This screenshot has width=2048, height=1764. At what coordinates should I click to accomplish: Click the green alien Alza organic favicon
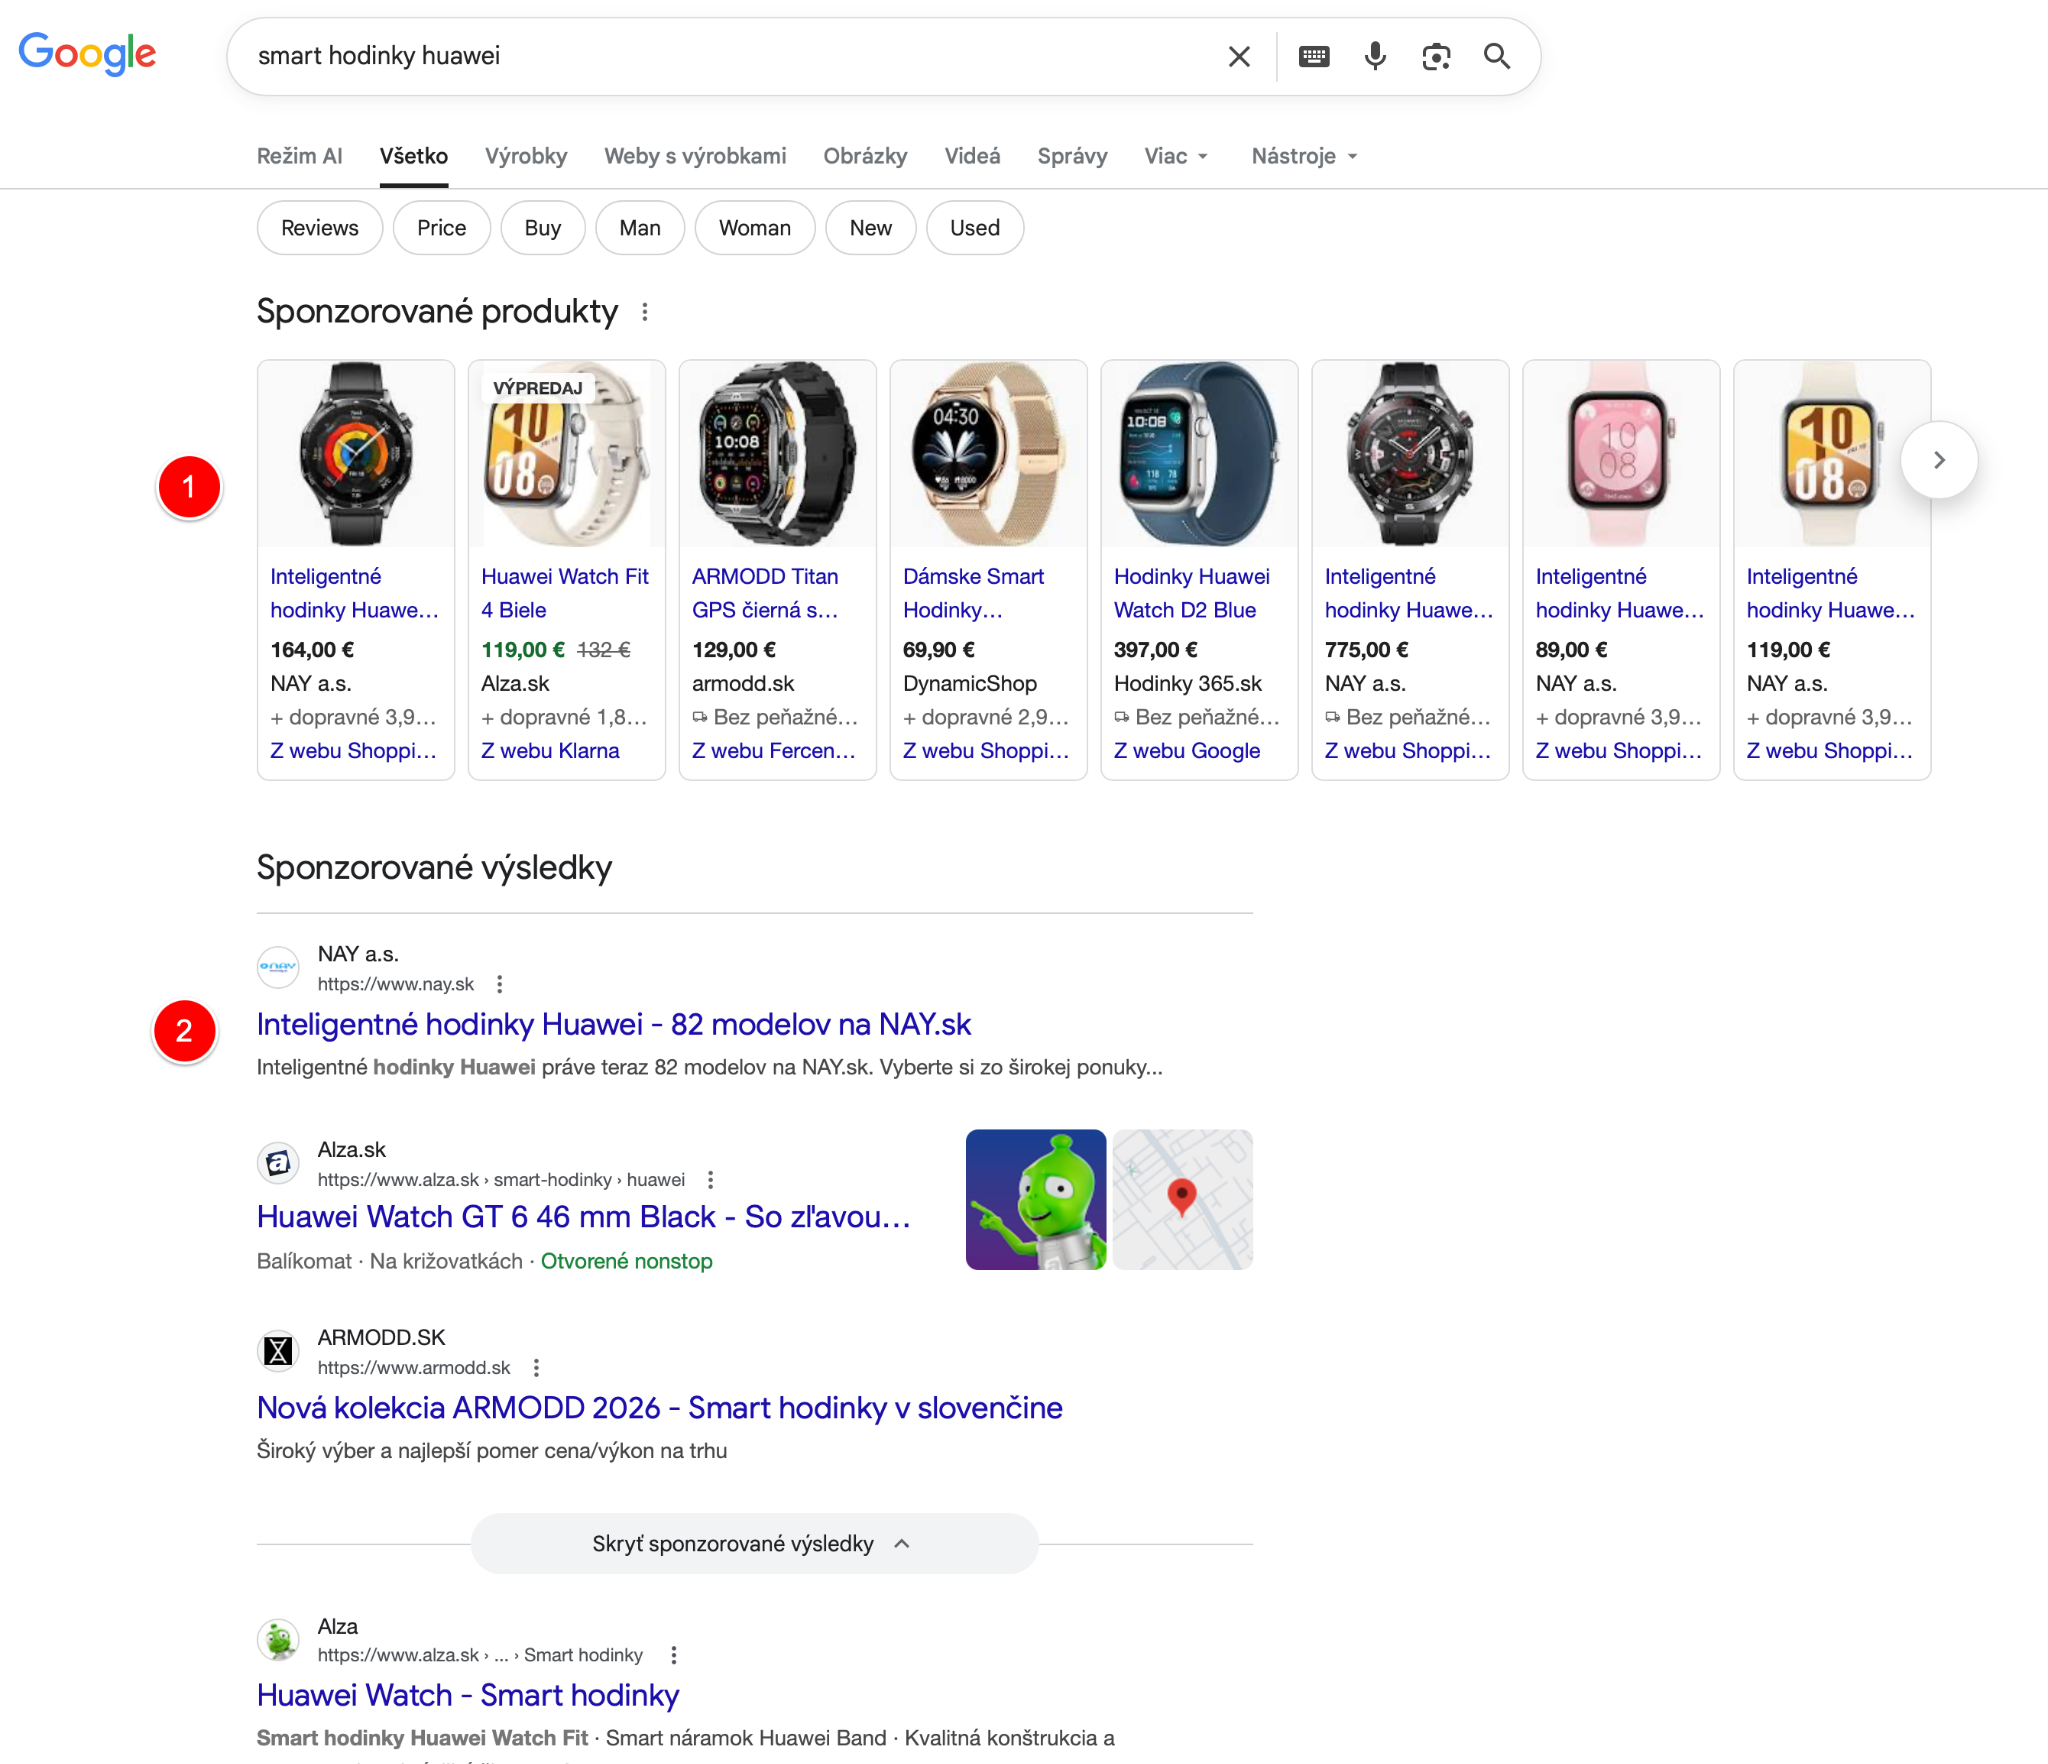(278, 1639)
